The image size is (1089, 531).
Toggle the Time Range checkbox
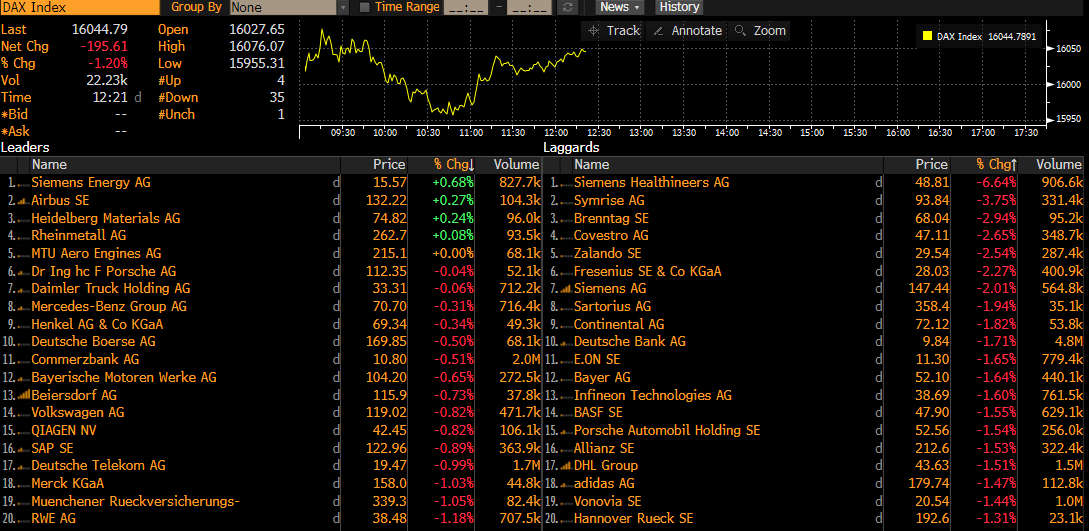[x=365, y=7]
